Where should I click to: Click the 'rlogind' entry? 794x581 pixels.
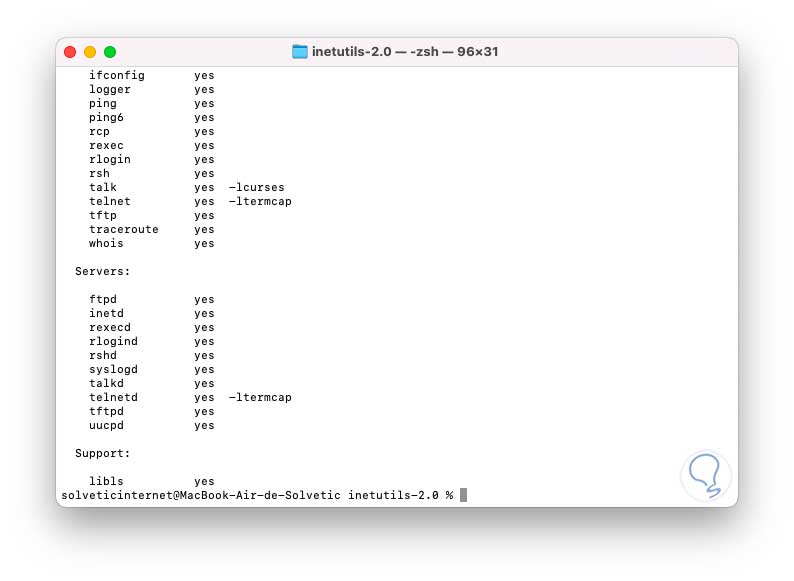tap(113, 341)
